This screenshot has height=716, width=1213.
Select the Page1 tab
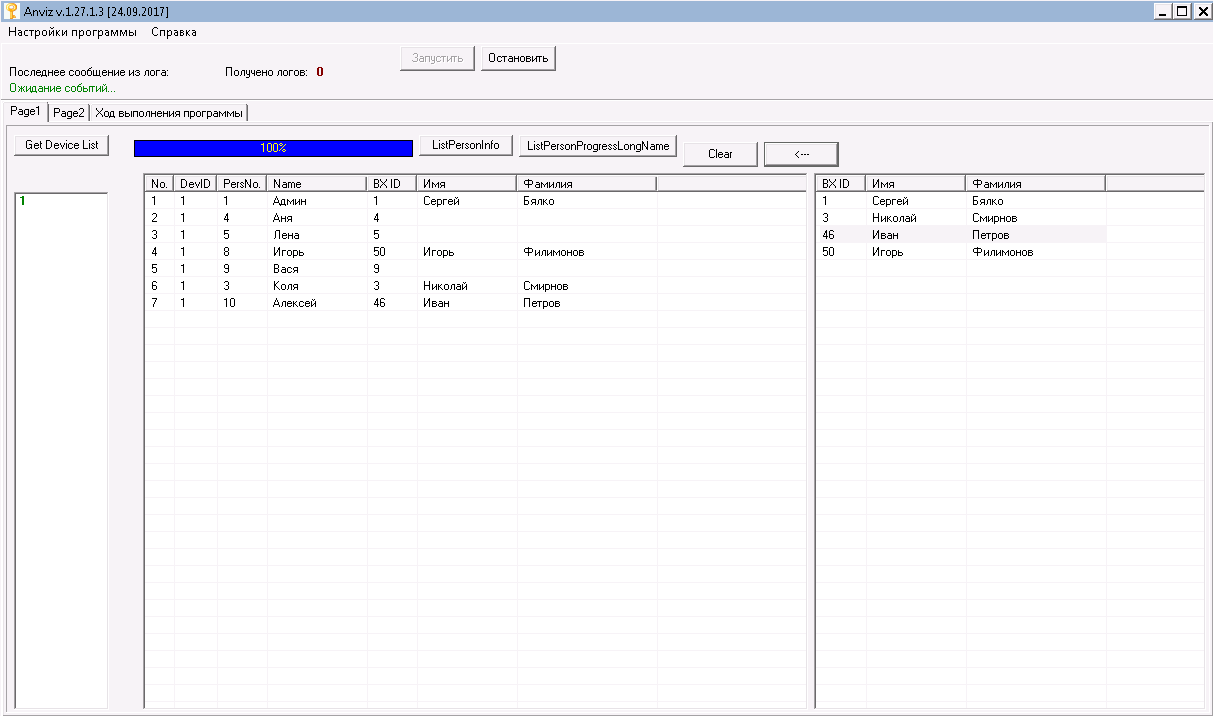[25, 112]
